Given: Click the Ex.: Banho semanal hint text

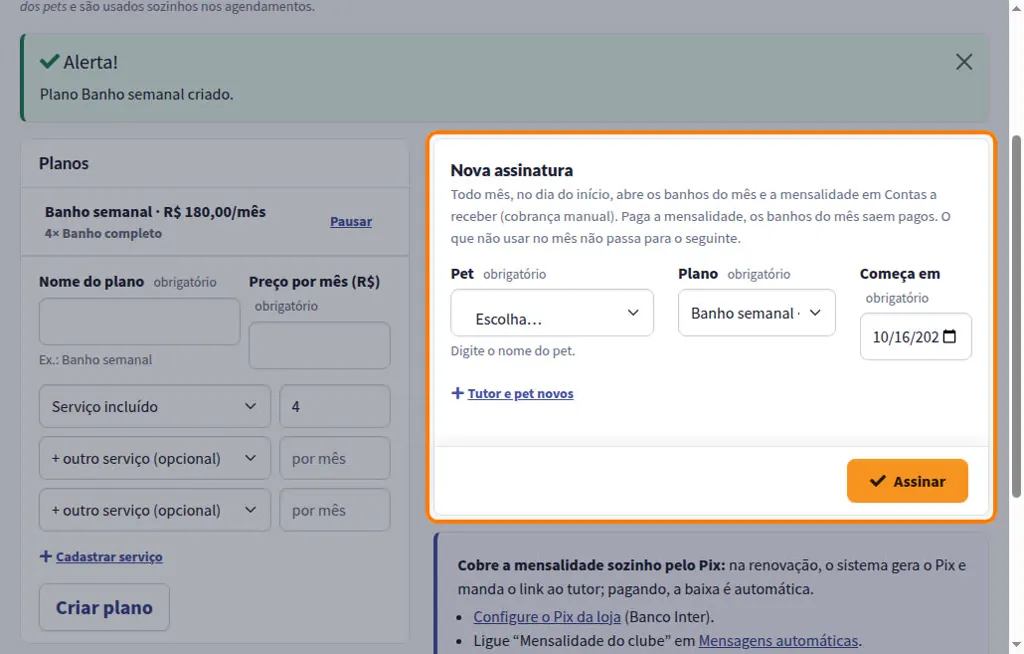Looking at the screenshot, I should 95,360.
